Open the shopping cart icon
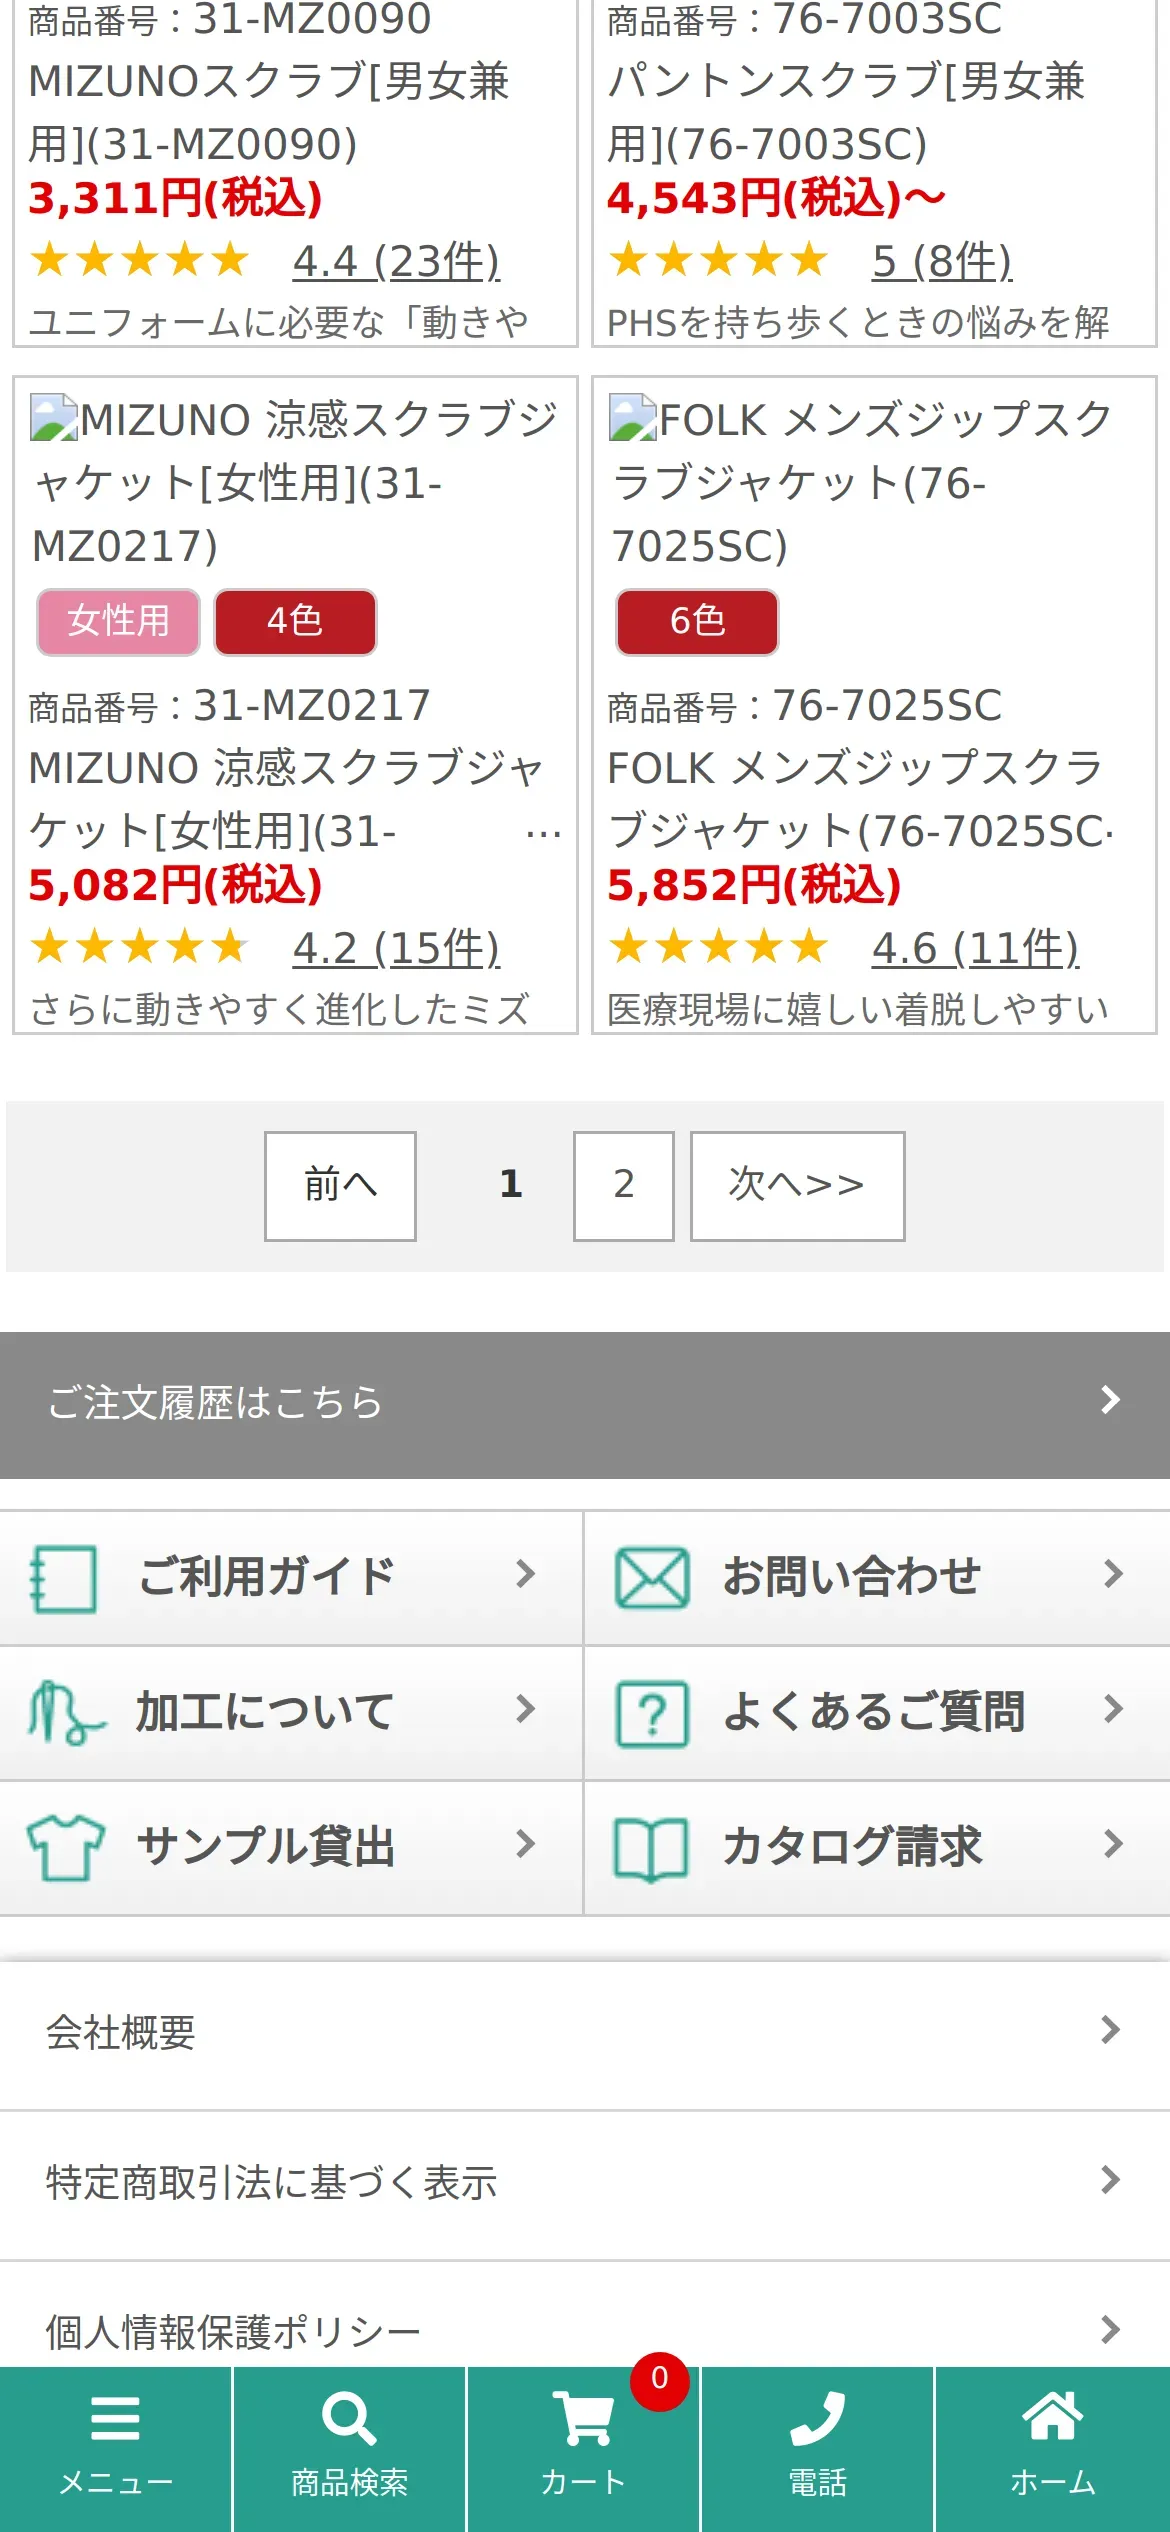Image resolution: width=1170 pixels, height=2532 pixels. coord(583,2418)
